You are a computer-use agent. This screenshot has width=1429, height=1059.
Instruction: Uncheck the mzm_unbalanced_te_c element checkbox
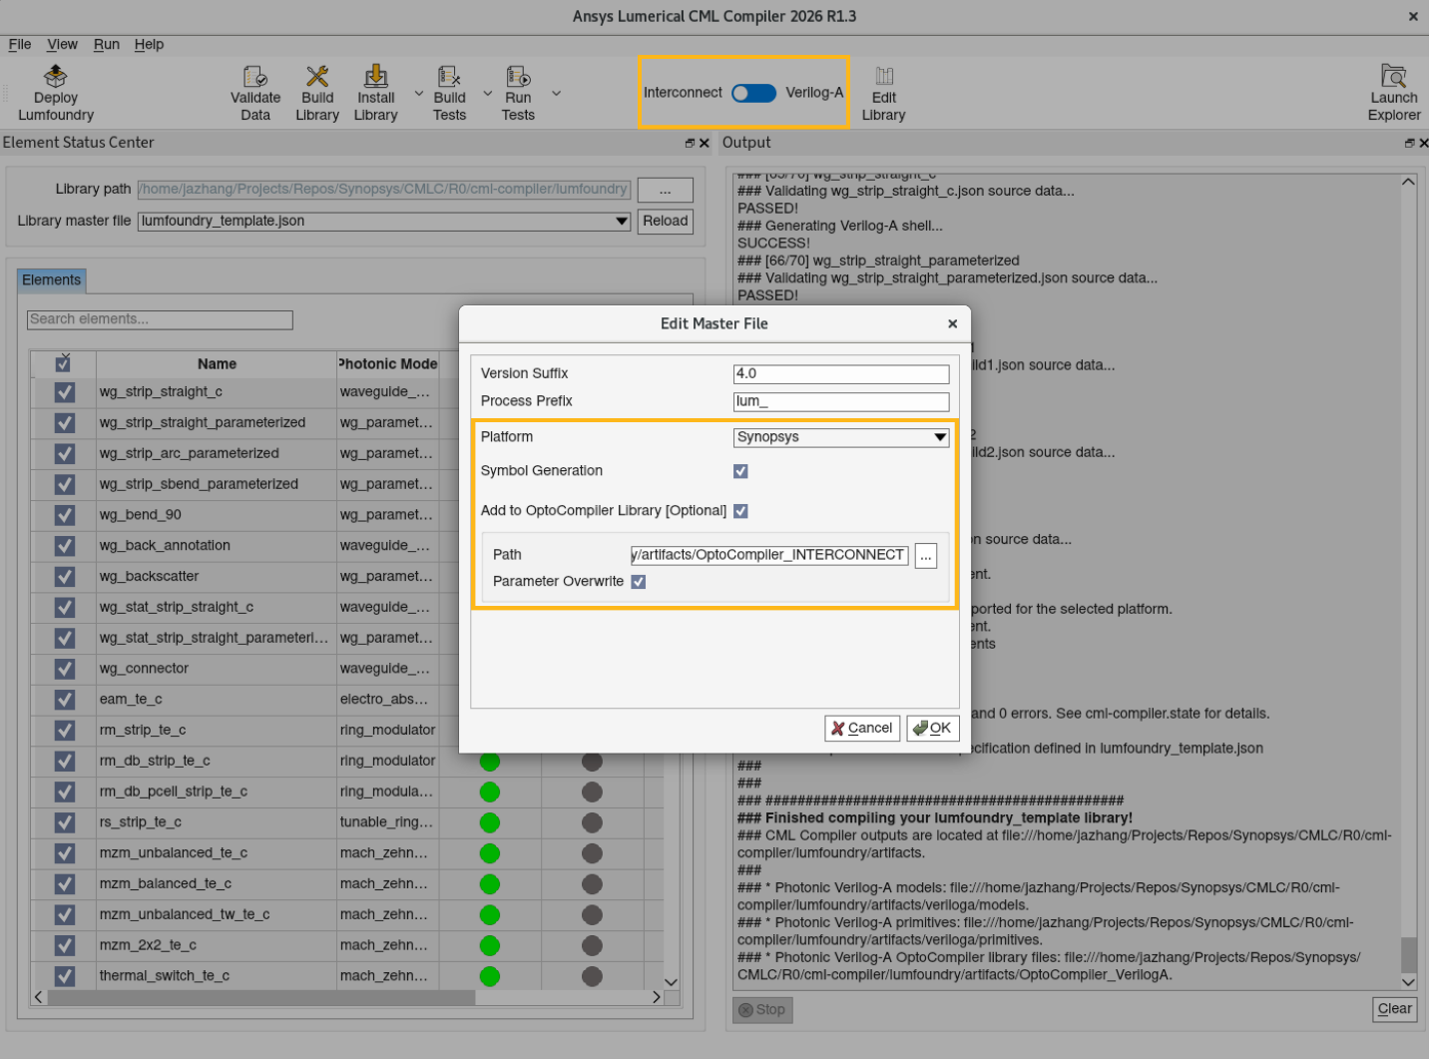tap(65, 853)
